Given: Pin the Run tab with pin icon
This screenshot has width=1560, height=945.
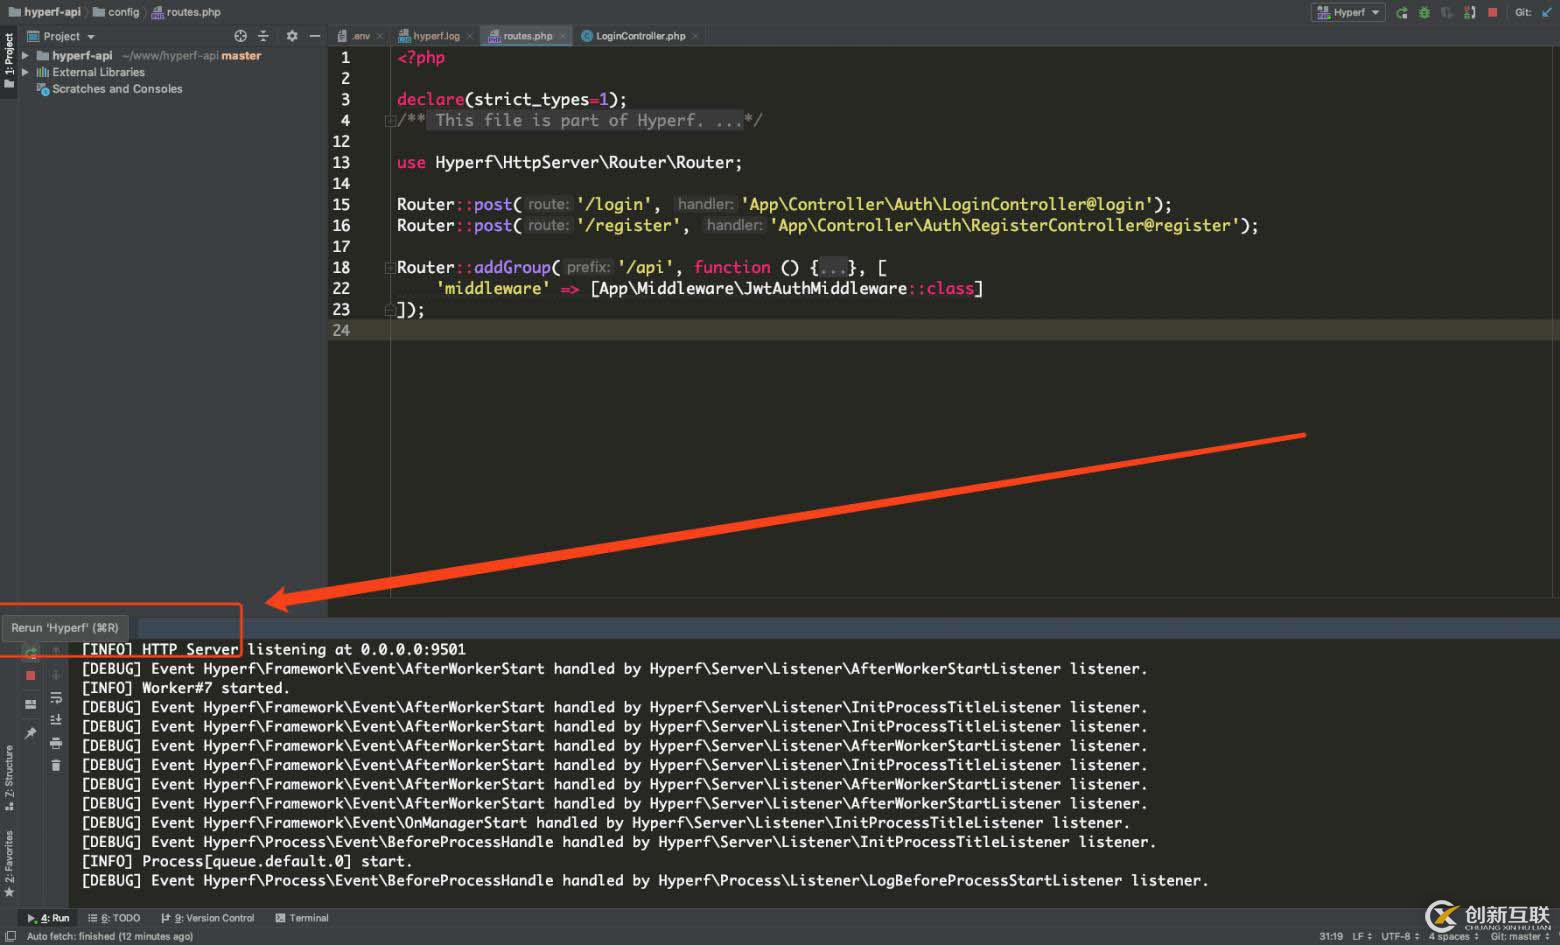Looking at the screenshot, I should [x=31, y=734].
